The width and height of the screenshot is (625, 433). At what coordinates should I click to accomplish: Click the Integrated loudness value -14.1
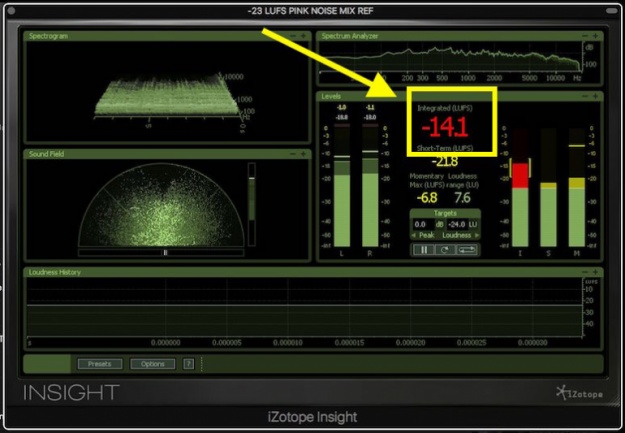pos(444,128)
